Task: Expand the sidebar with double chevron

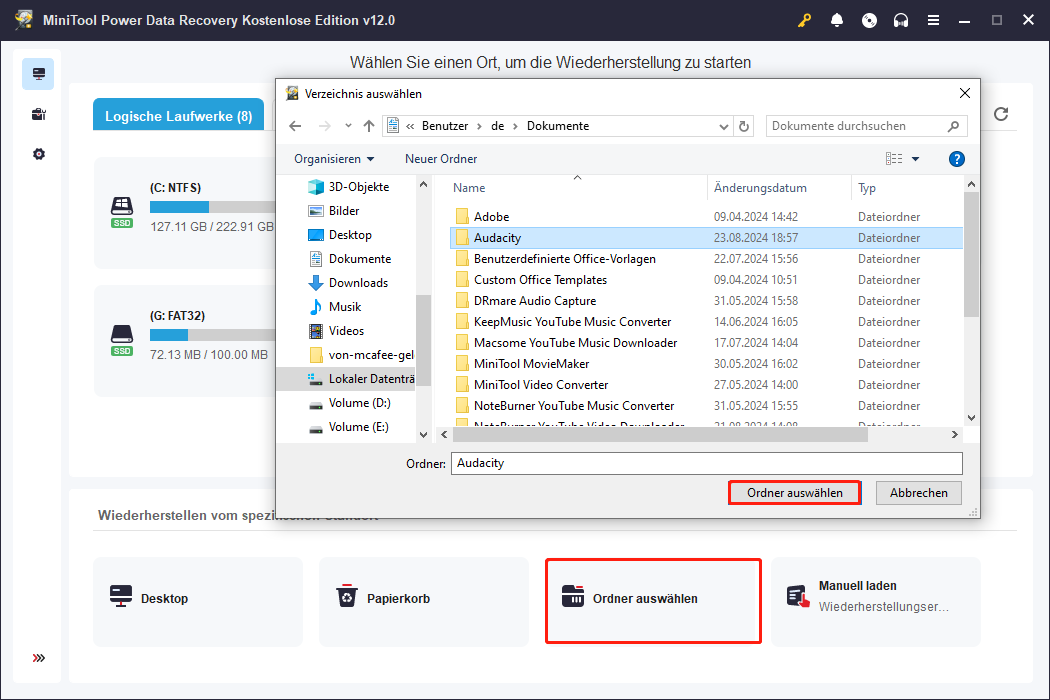Action: pos(39,658)
